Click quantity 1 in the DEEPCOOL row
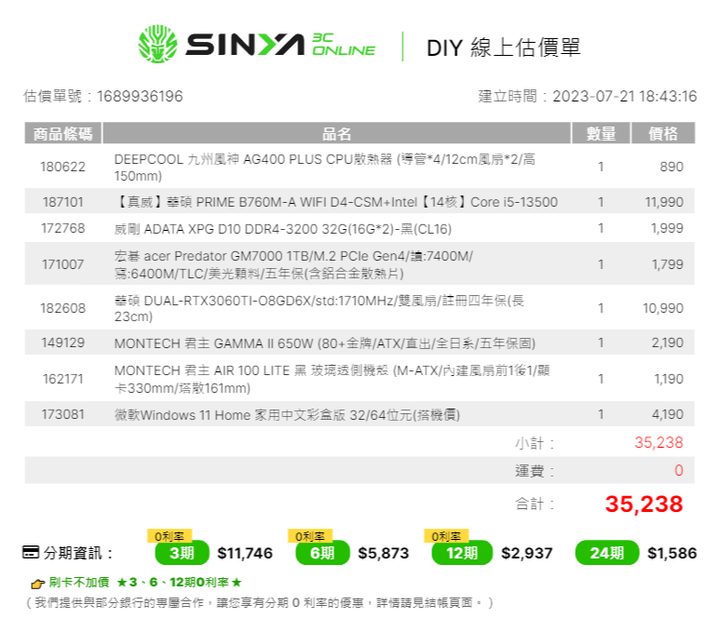The height and width of the screenshot is (632, 720). coord(601,166)
